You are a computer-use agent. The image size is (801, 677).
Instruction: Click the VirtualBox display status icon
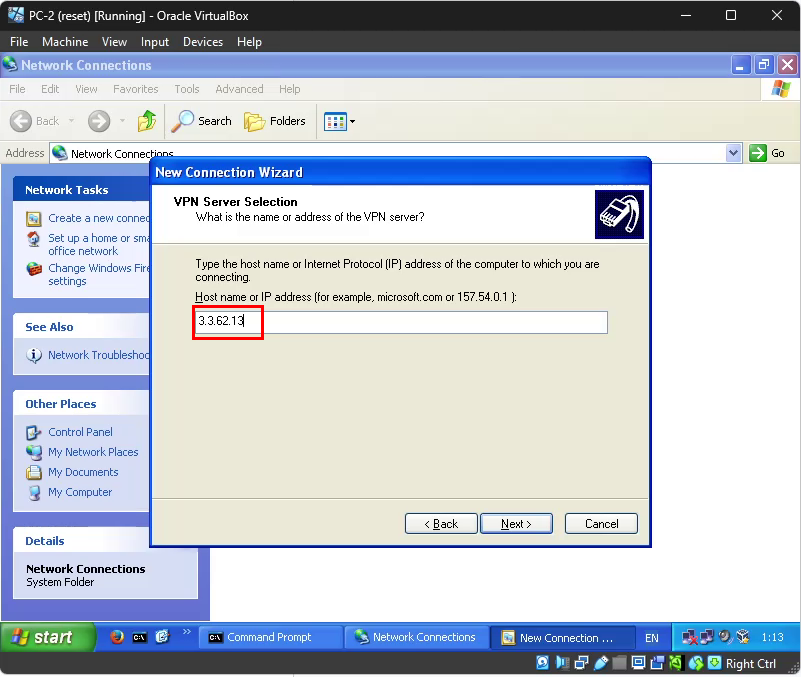point(638,663)
